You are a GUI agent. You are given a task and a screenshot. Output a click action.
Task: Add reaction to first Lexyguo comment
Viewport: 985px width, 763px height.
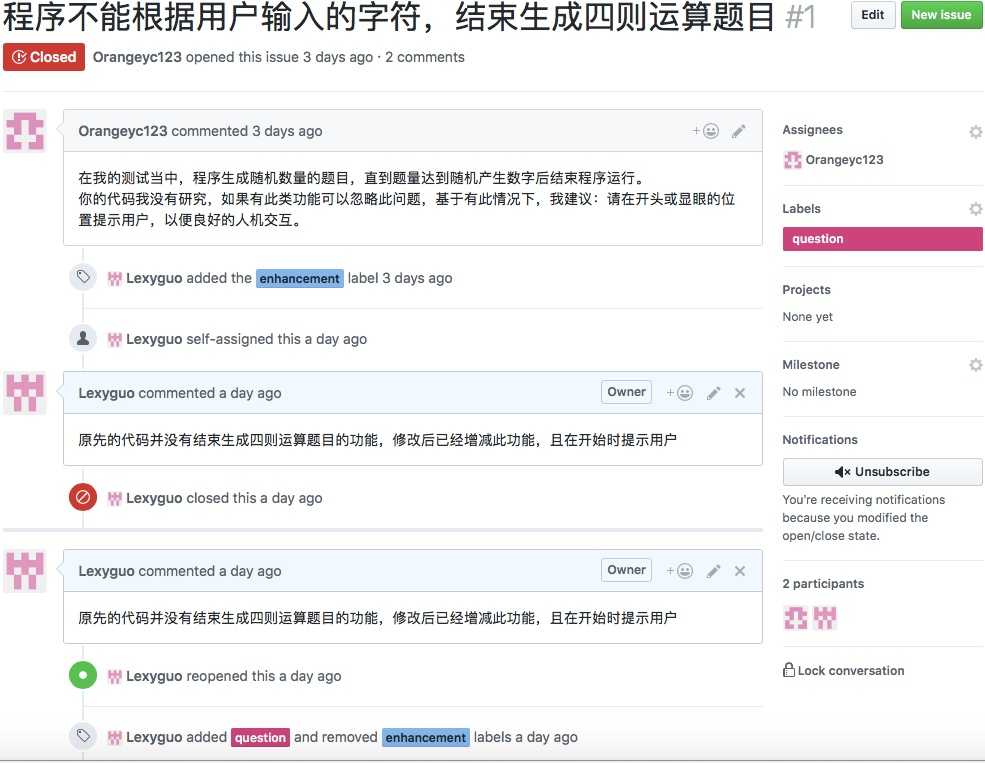(x=680, y=392)
